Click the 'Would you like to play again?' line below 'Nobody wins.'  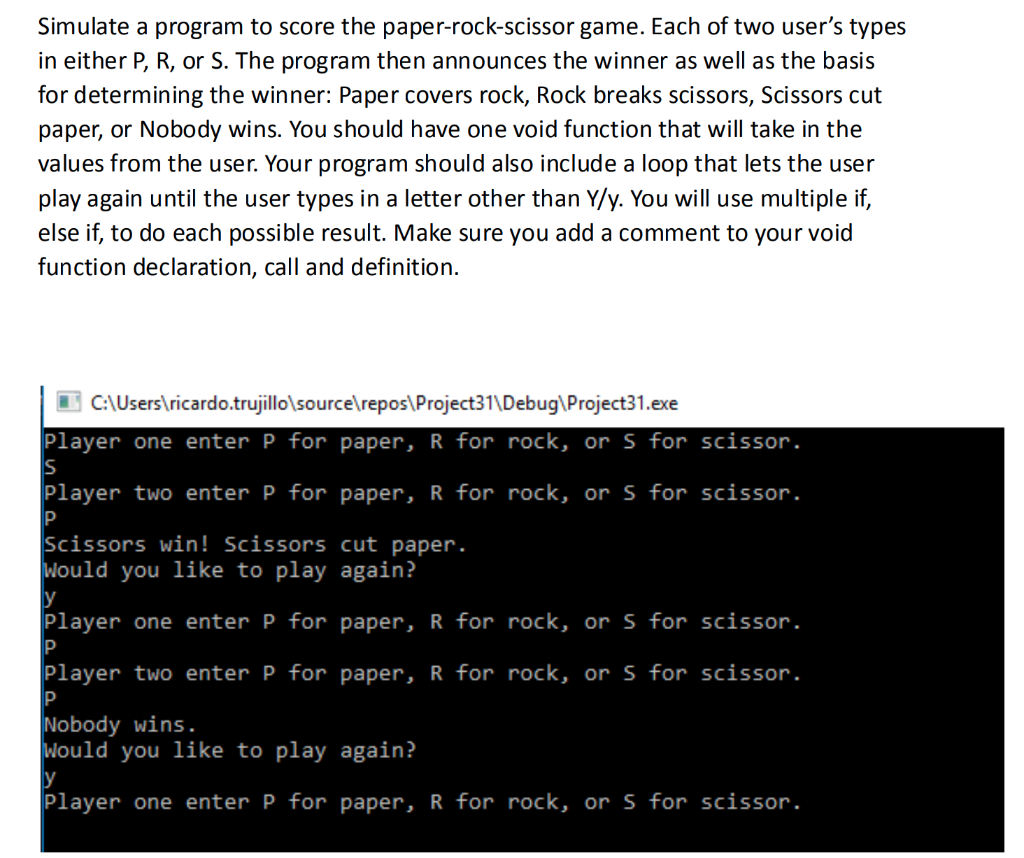[x=230, y=751]
